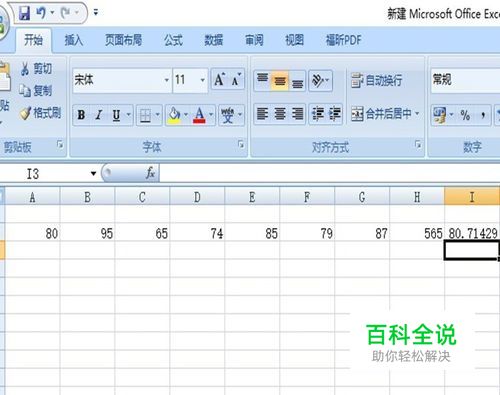This screenshot has height=395, width=500.
Task: Click the percent style icon
Action: pos(465,115)
